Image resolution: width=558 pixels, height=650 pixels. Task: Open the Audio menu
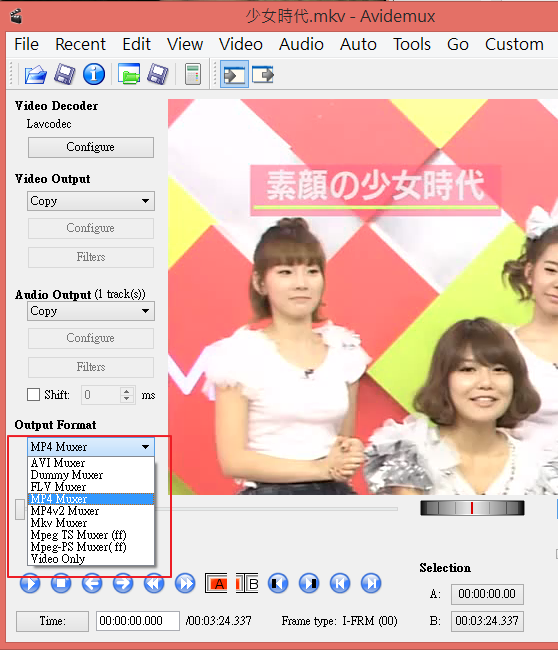301,44
